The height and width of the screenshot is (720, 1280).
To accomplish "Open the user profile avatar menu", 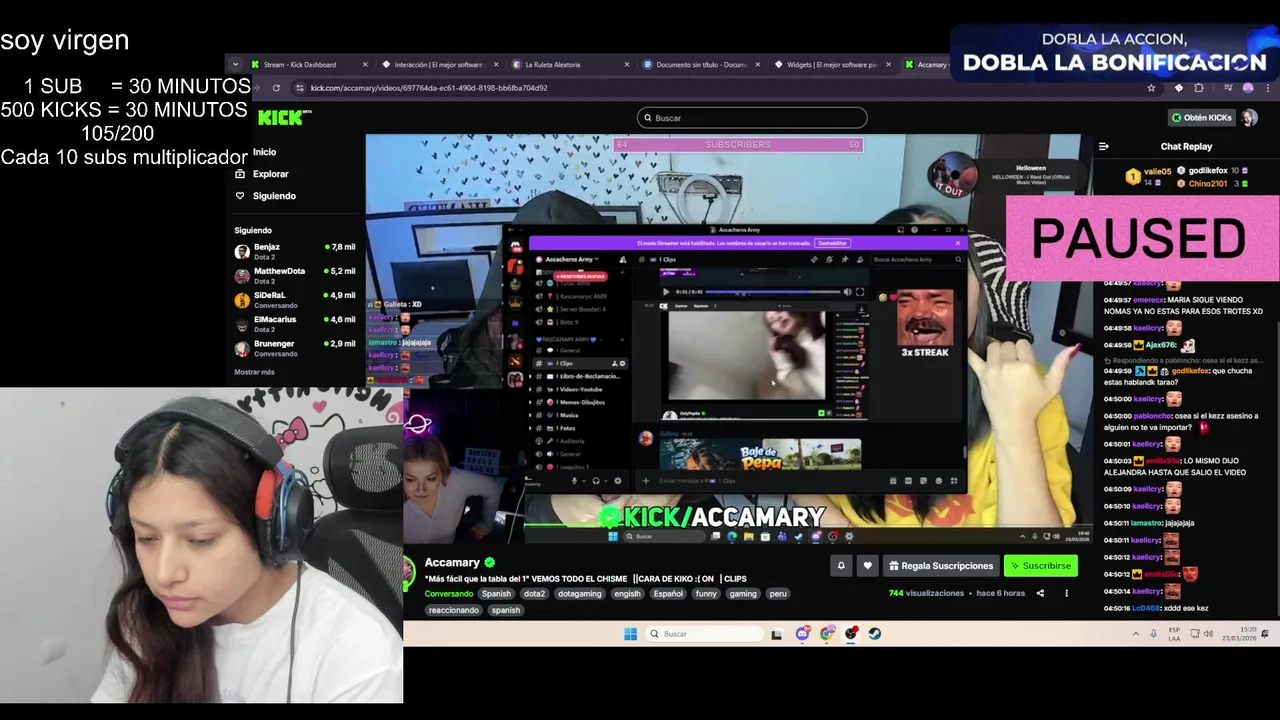I will (x=1249, y=118).
